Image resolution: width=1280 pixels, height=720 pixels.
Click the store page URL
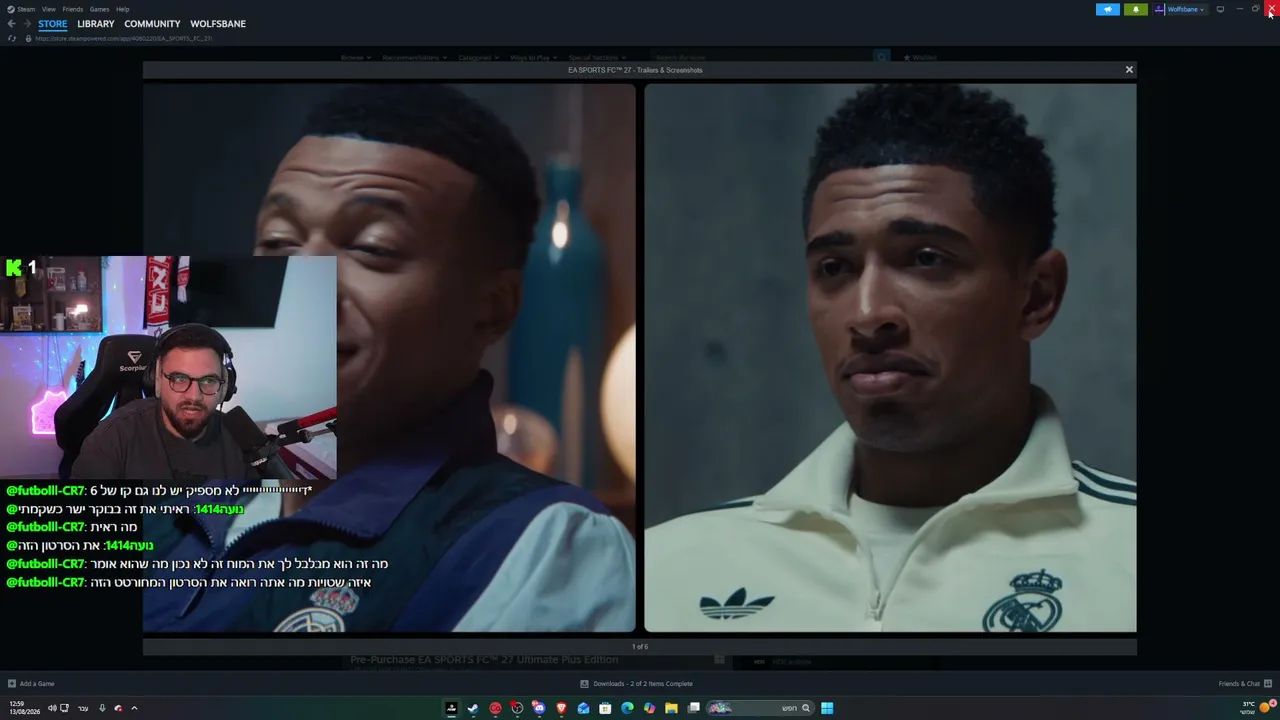pyautogui.click(x=124, y=38)
